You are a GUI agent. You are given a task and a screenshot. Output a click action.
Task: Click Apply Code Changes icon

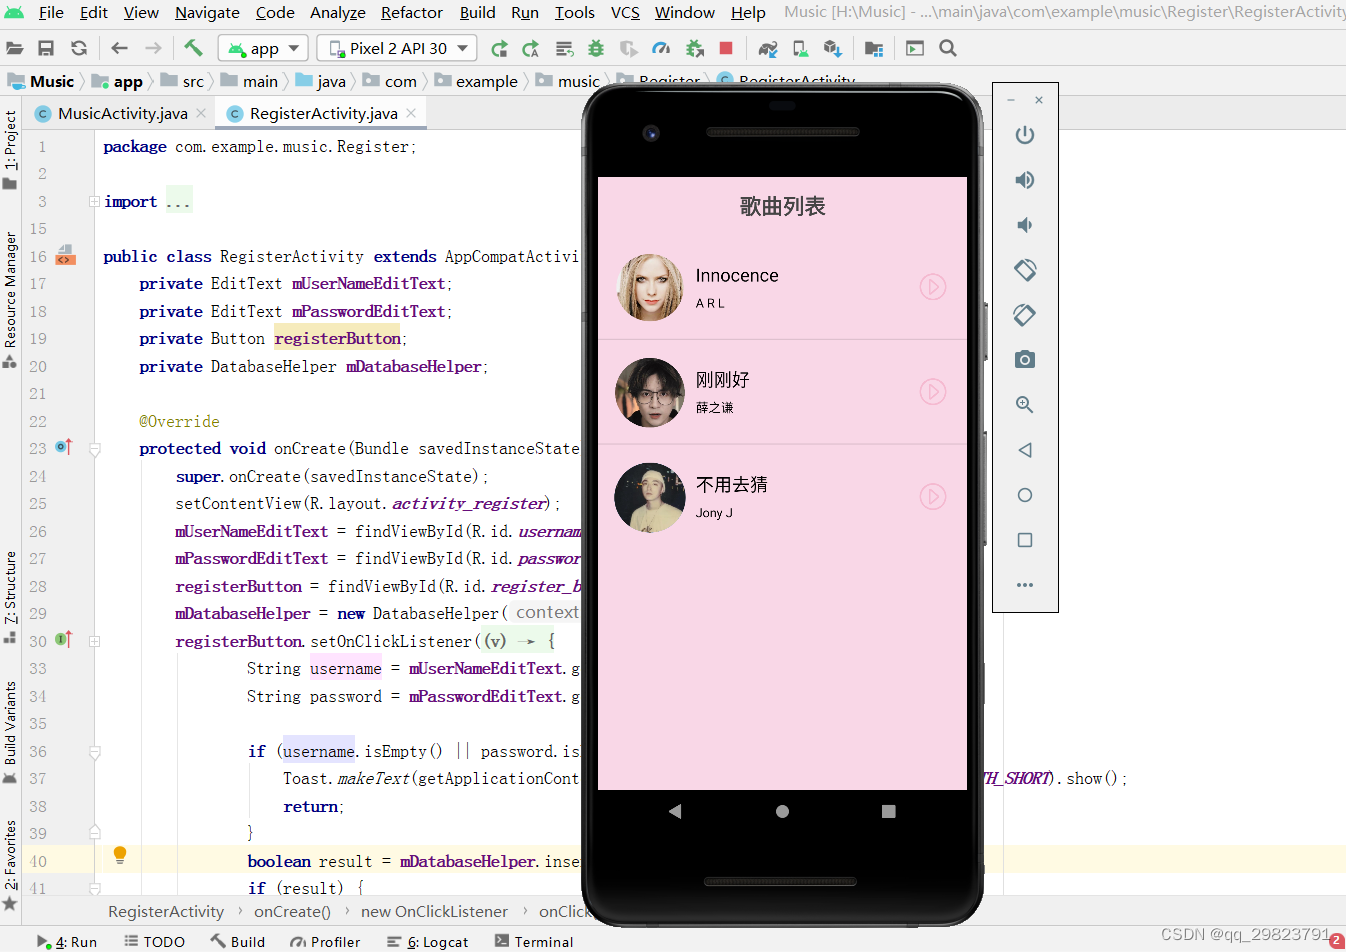coord(531,48)
